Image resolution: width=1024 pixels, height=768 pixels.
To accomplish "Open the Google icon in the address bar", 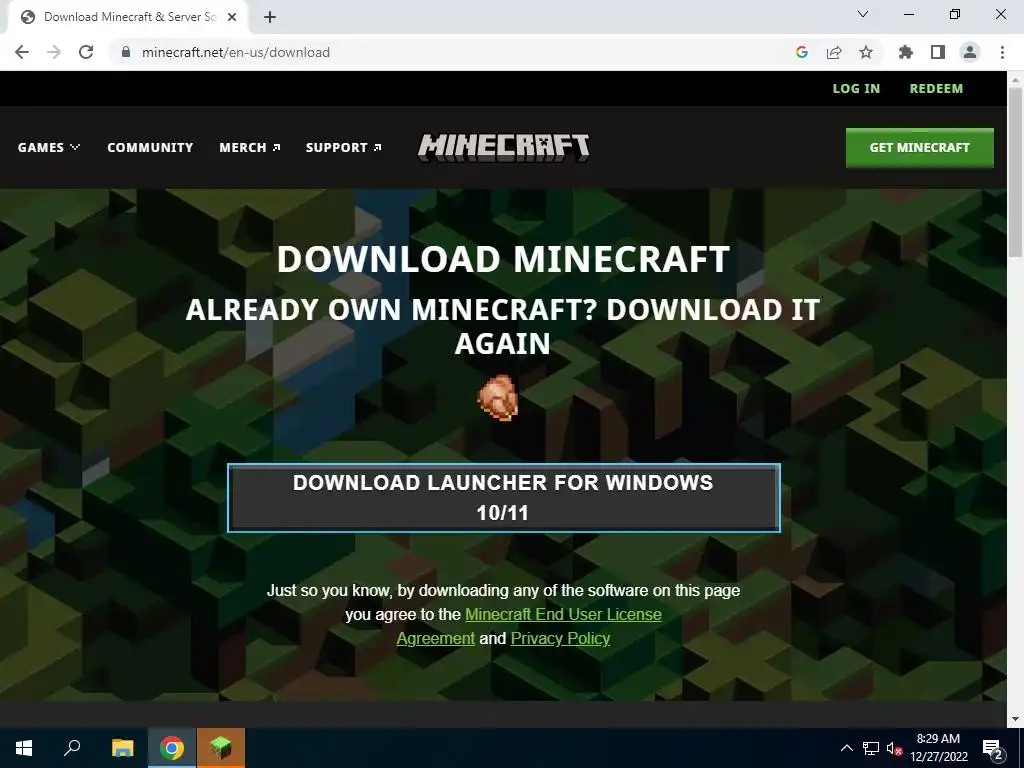I will click(x=802, y=52).
